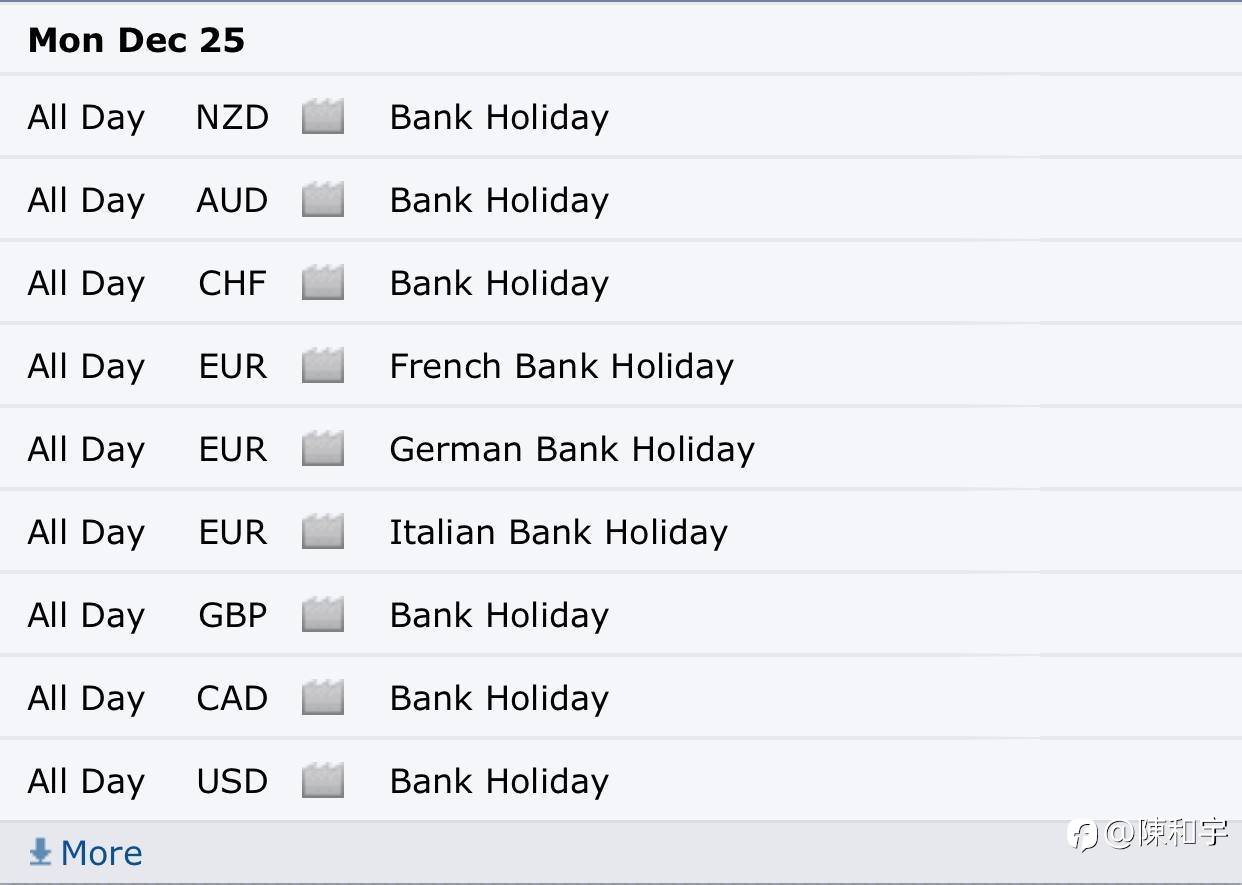Open the GBP Bank Holiday event text
The image size is (1242, 885).
click(x=499, y=615)
